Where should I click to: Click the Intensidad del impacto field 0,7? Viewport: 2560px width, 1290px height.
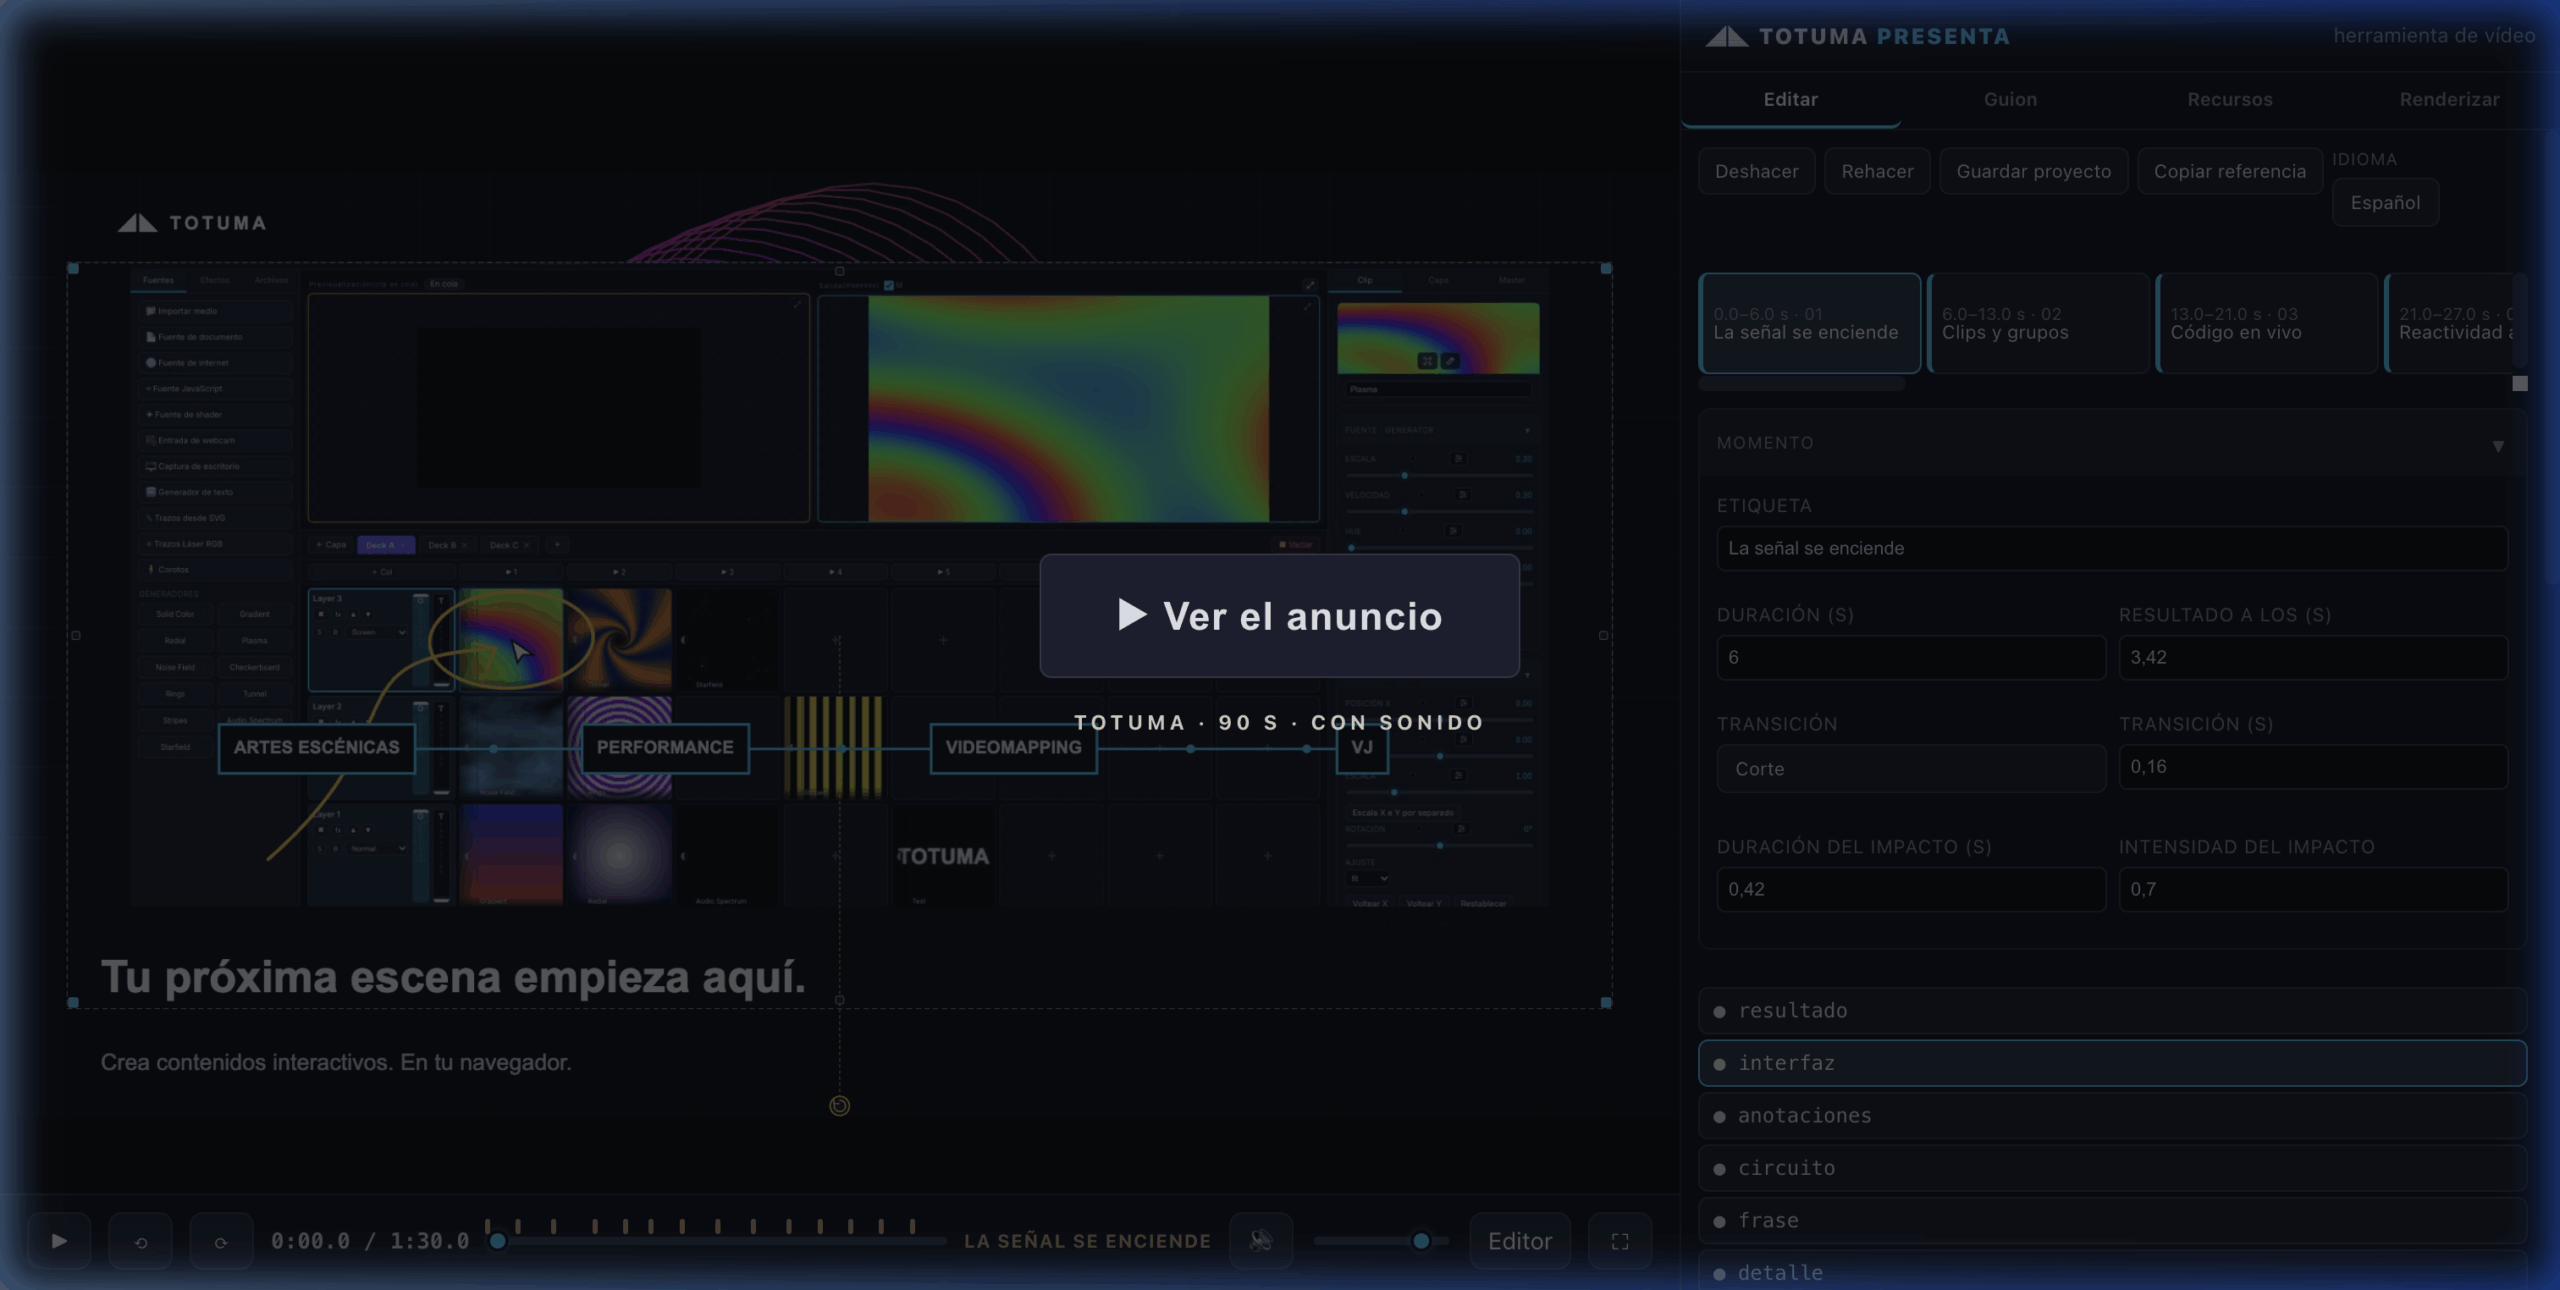[2313, 889]
